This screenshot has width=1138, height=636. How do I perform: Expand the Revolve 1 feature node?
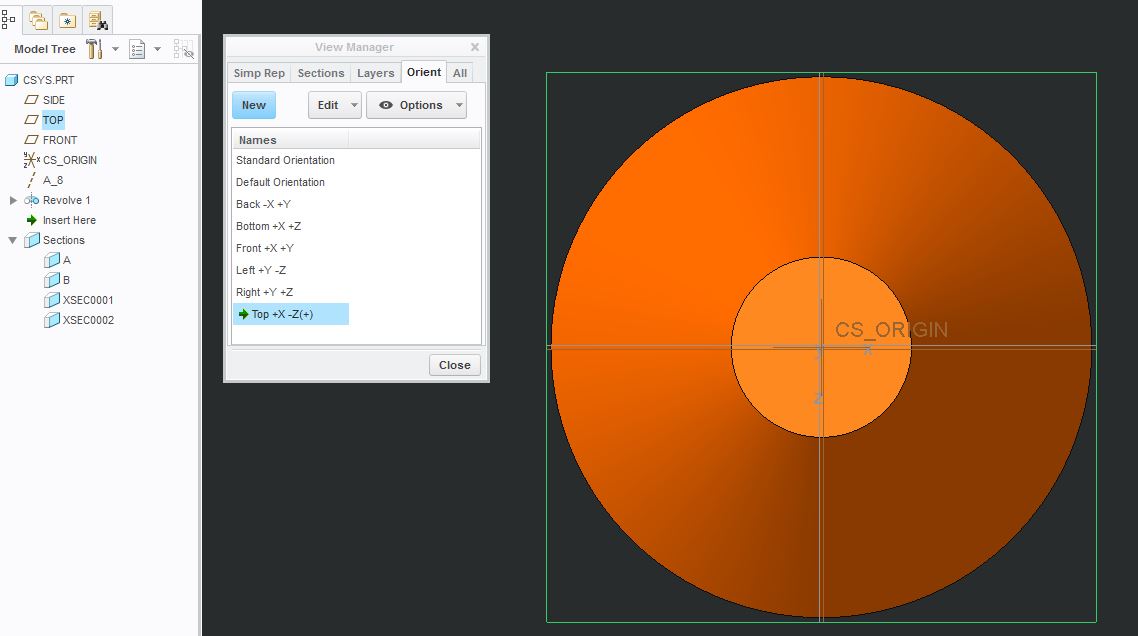(x=13, y=200)
